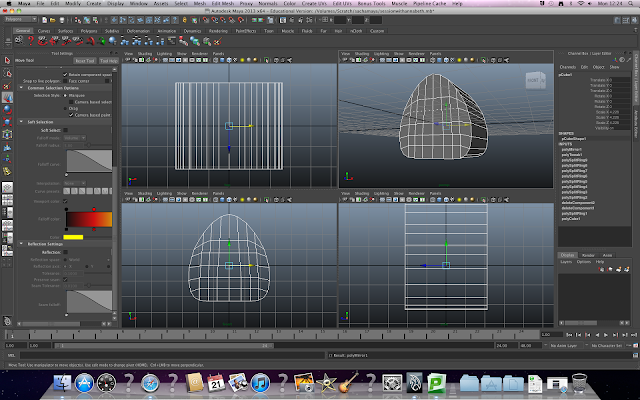This screenshot has width=640, height=400.
Task: Pick the Lasso select tool
Action: [x=7, y=73]
